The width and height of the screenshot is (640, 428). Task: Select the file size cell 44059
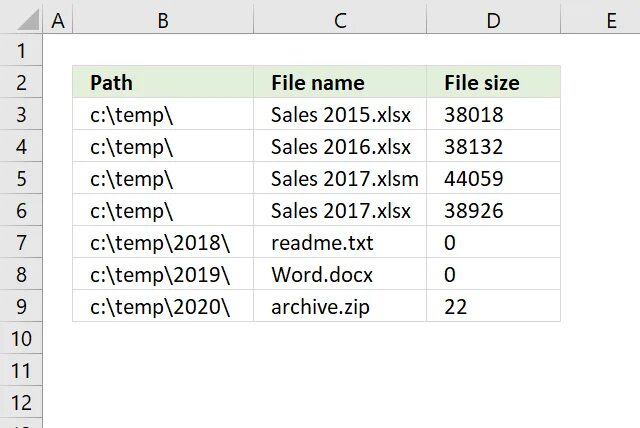coord(493,179)
